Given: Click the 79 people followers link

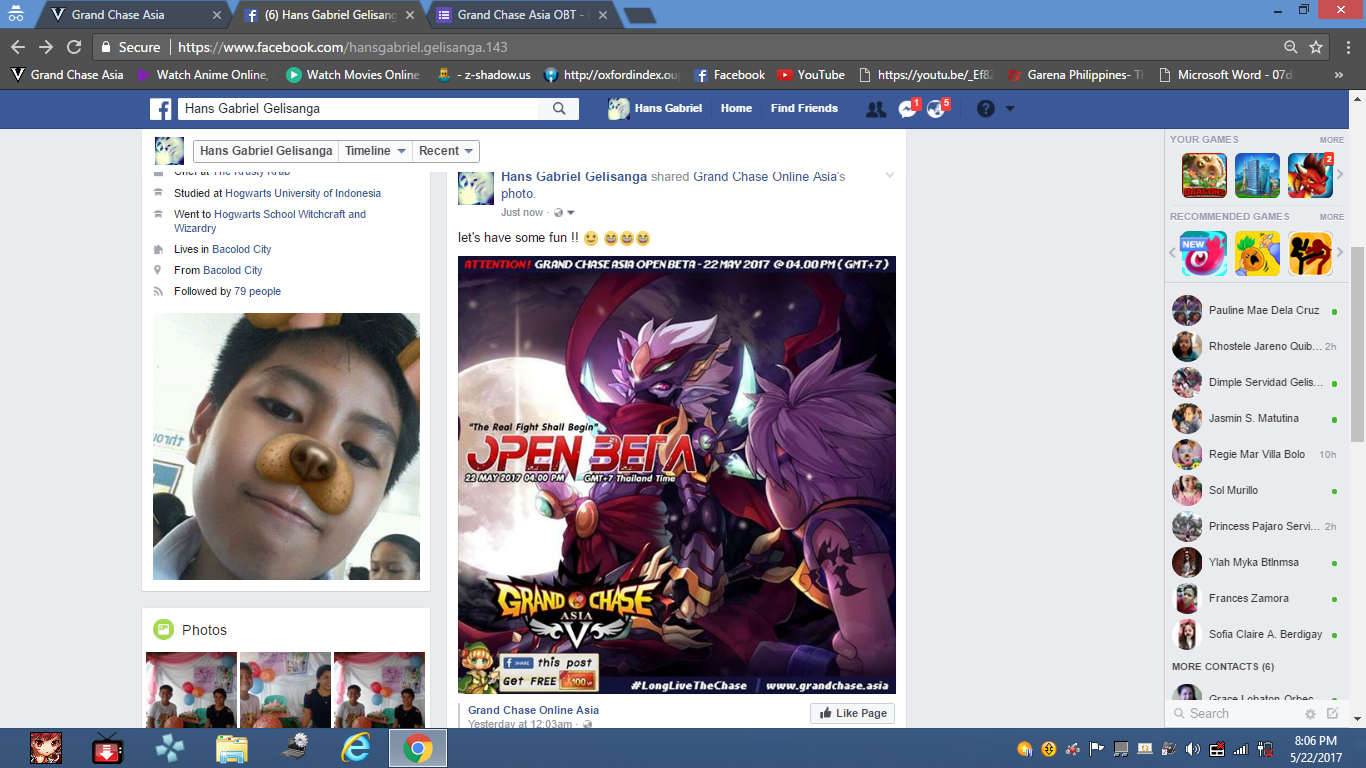Looking at the screenshot, I should click(x=257, y=291).
